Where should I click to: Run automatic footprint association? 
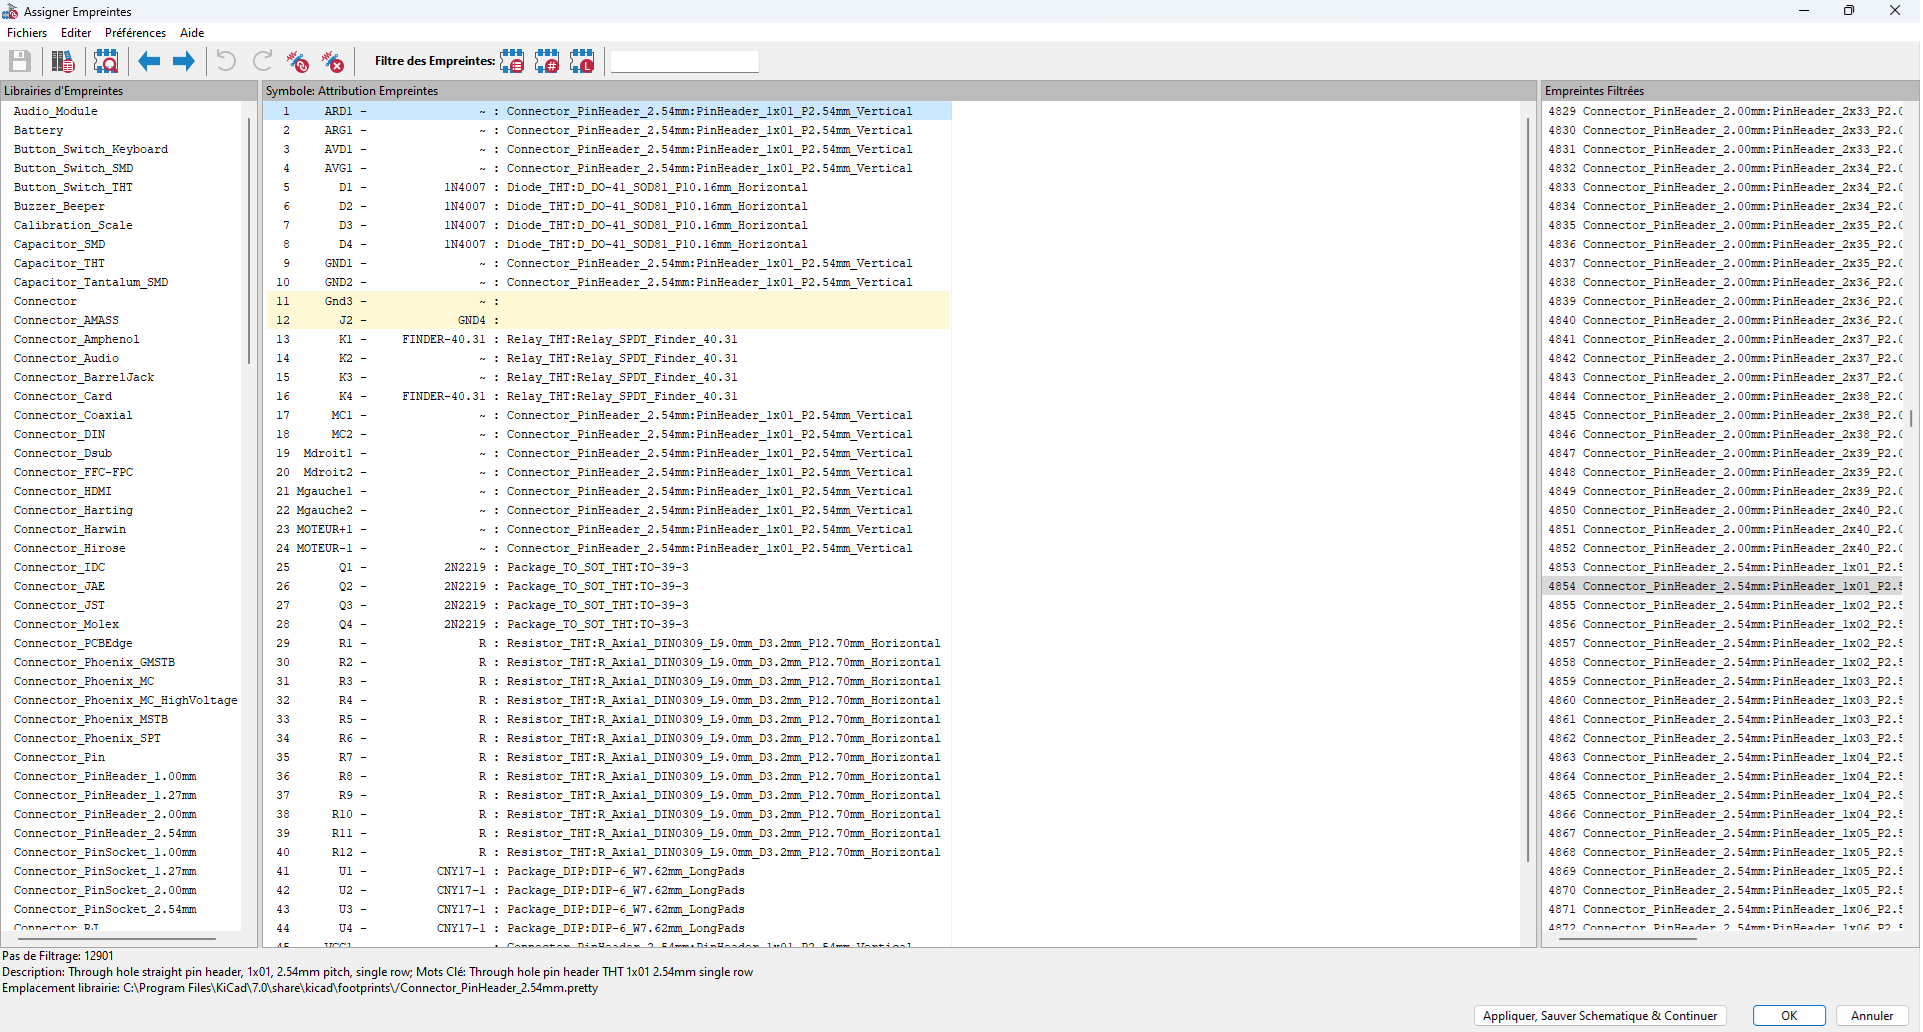point(298,62)
